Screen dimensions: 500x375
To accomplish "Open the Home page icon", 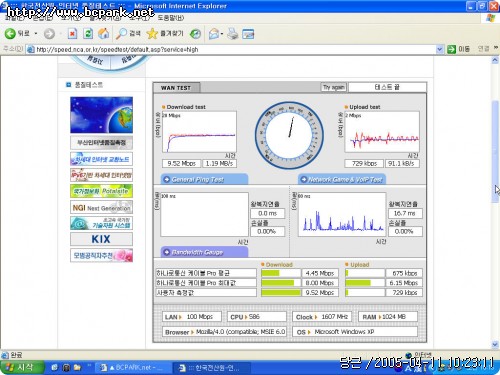I will click(x=104, y=33).
